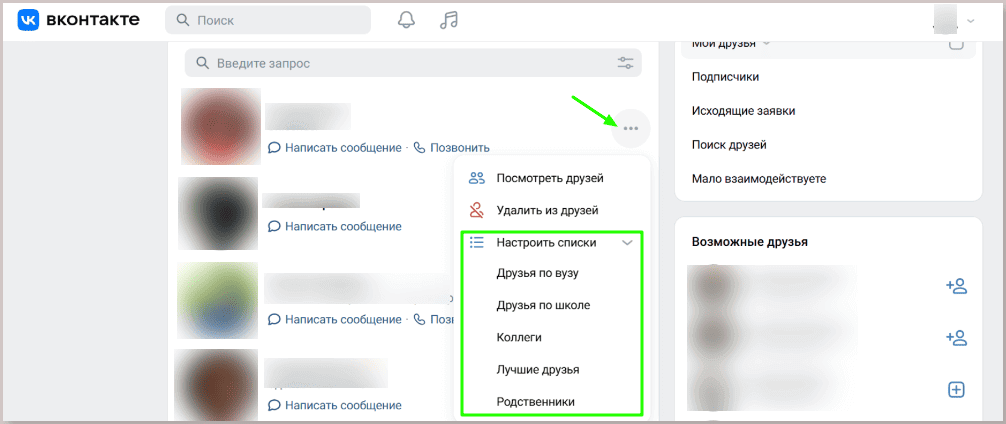Select Друзья по школе list

pos(543,305)
